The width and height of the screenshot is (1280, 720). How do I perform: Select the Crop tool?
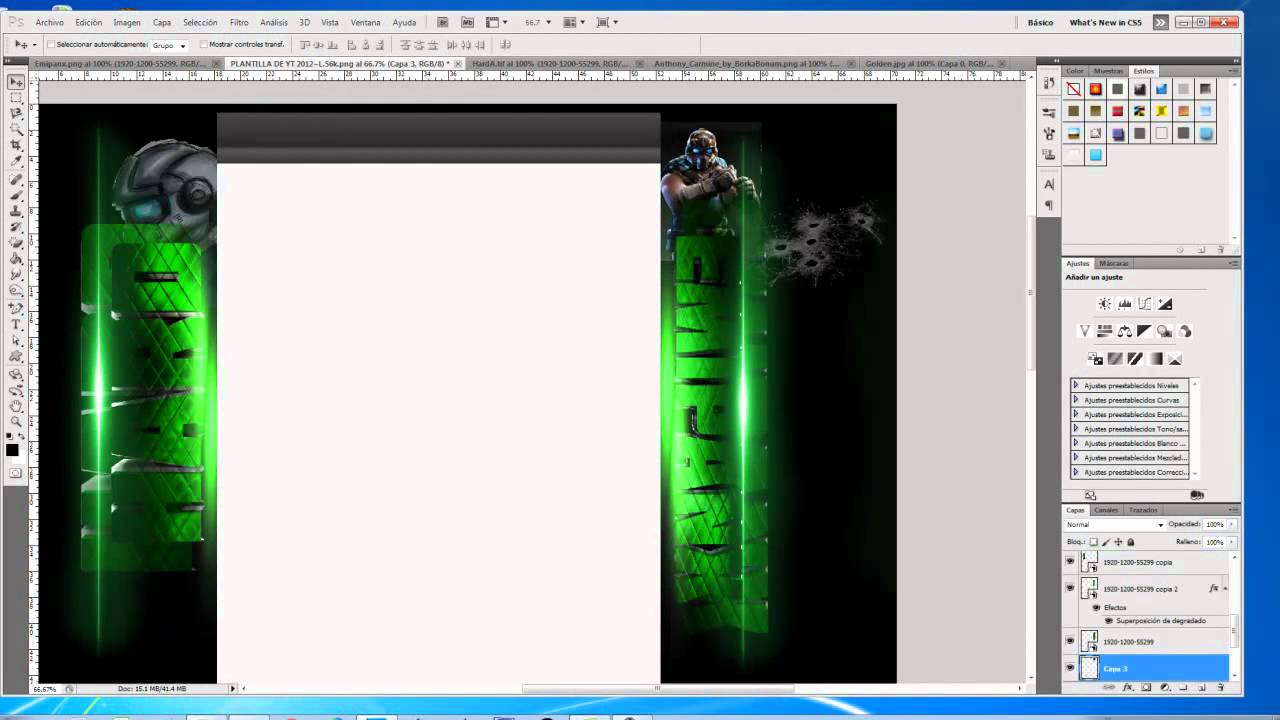(17, 146)
